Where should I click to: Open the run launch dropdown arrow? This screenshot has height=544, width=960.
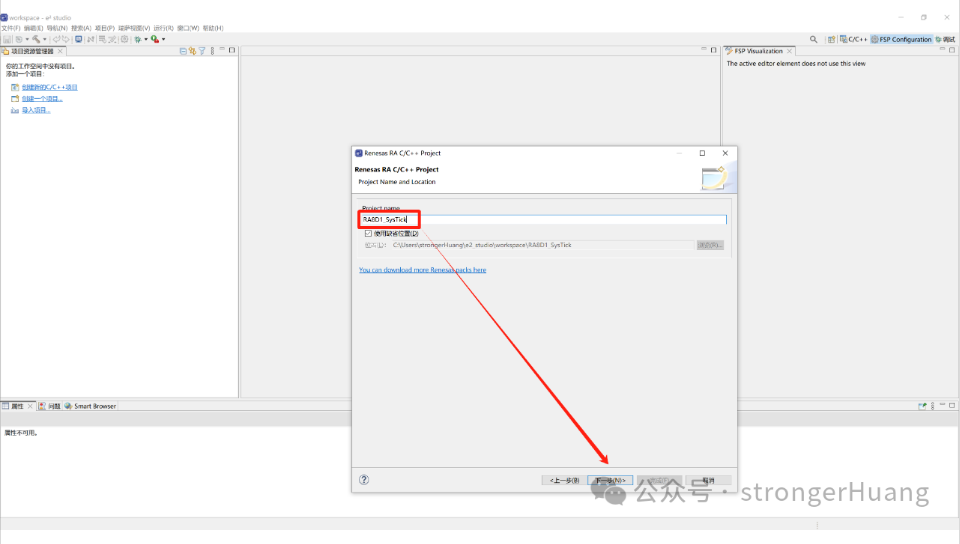[x=163, y=39]
